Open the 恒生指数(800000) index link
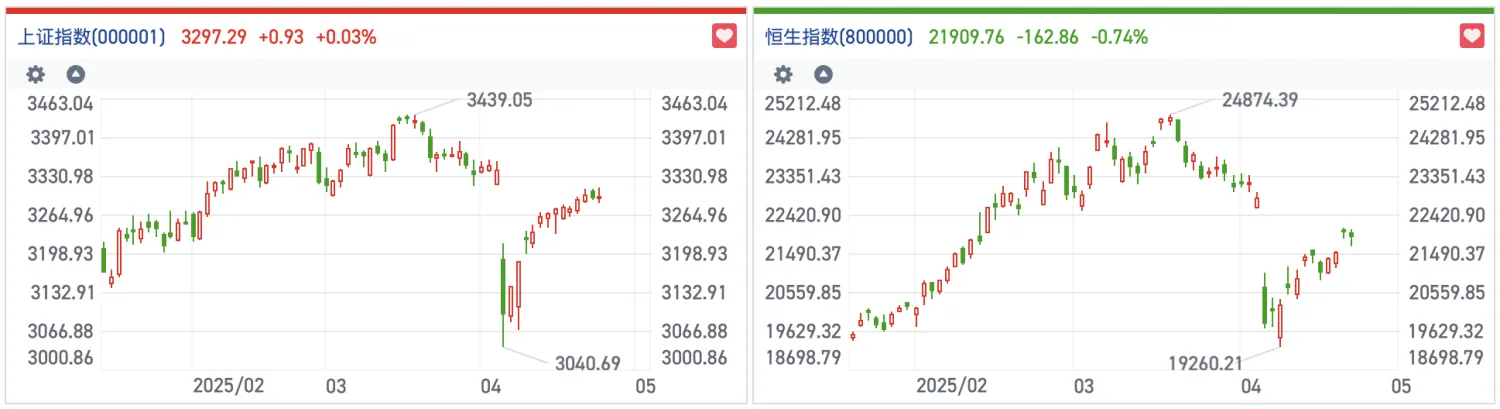The image size is (1500, 409). [x=839, y=37]
